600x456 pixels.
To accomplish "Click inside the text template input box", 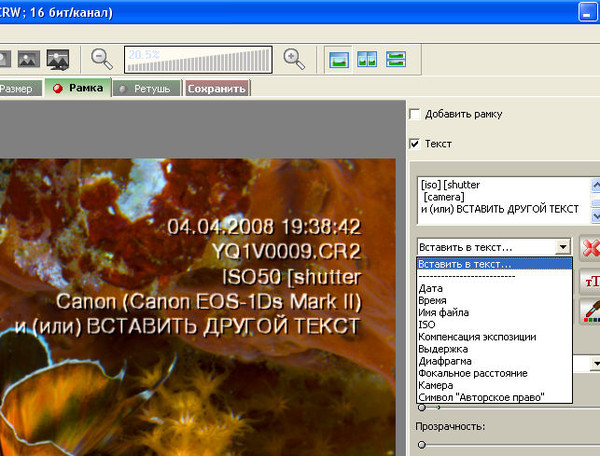I will 504,200.
